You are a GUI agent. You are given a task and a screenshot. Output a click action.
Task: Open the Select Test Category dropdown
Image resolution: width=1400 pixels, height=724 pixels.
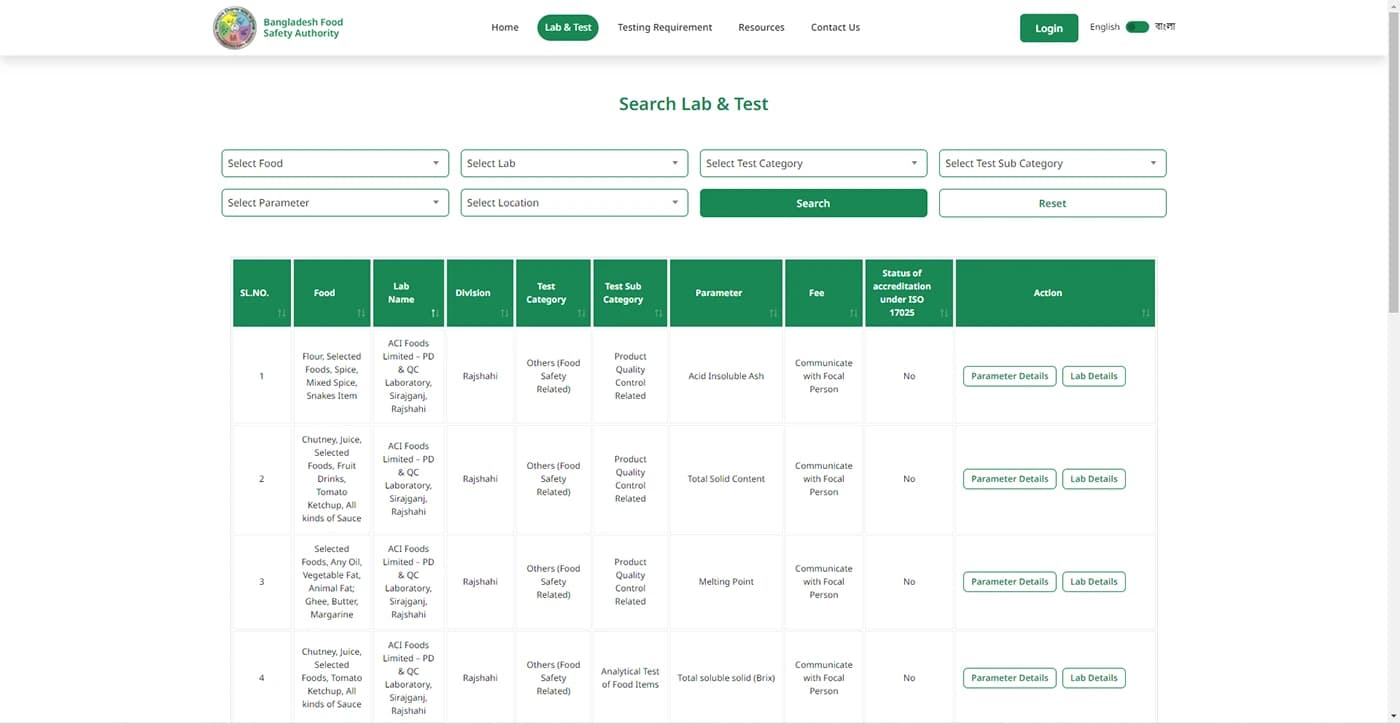click(813, 163)
